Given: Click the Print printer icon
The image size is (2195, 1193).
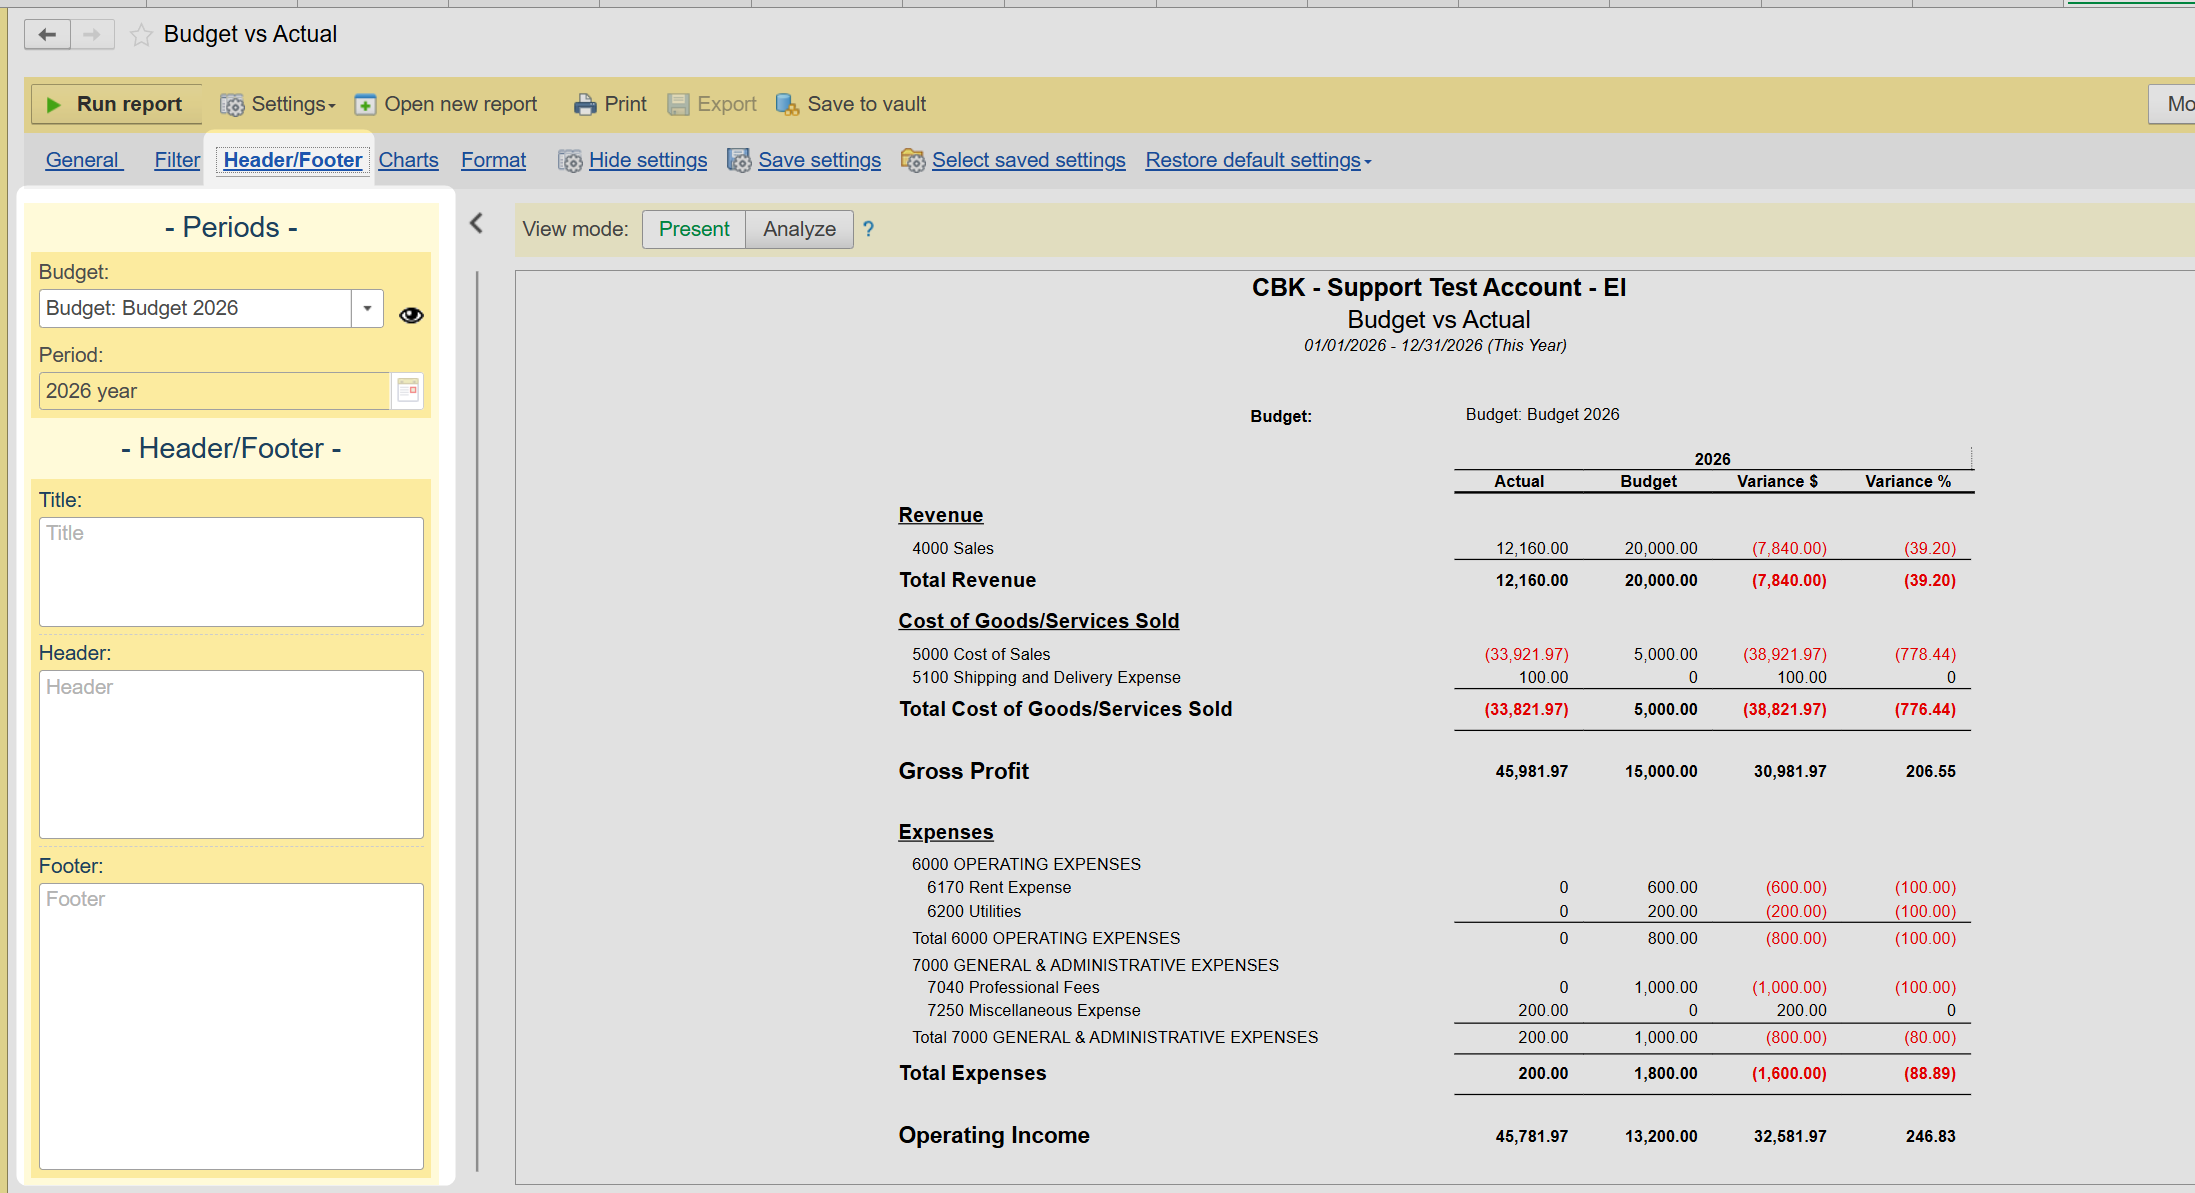Looking at the screenshot, I should point(584,105).
